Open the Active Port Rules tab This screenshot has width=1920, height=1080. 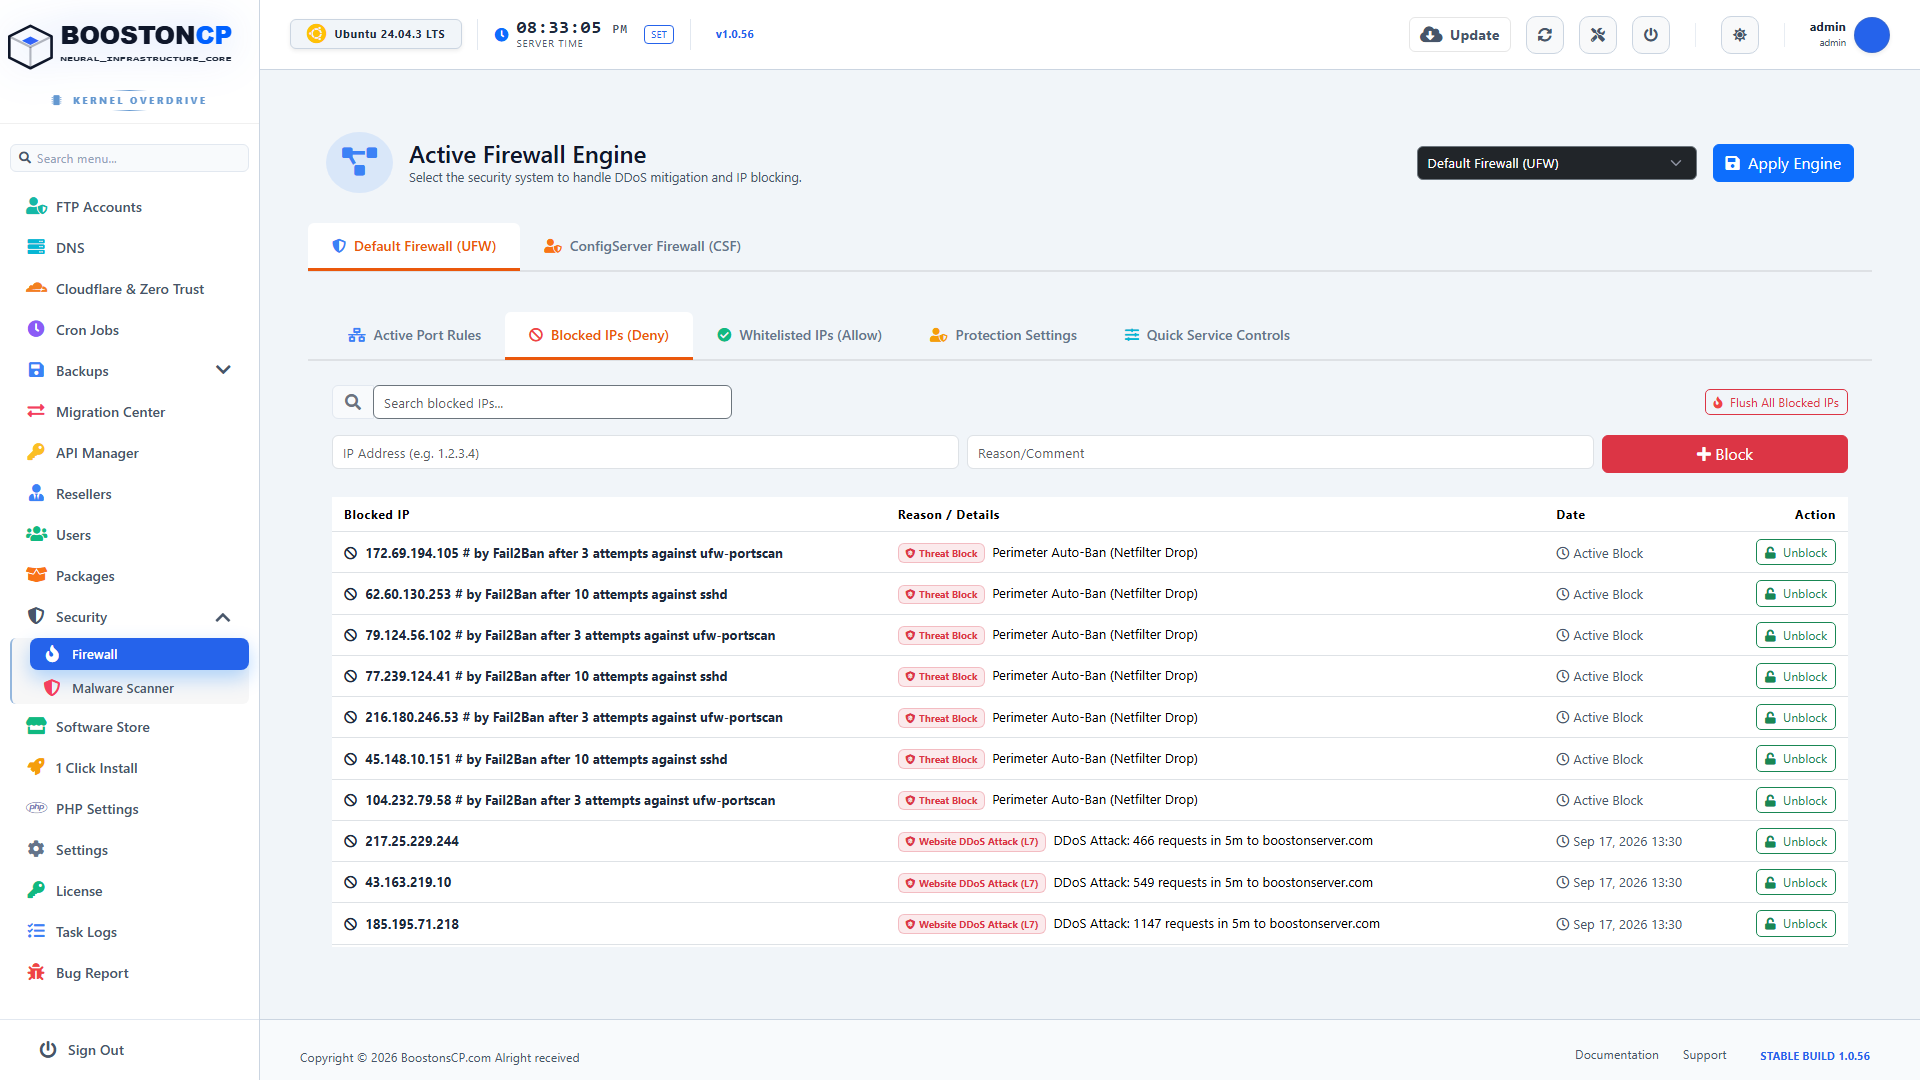[414, 335]
